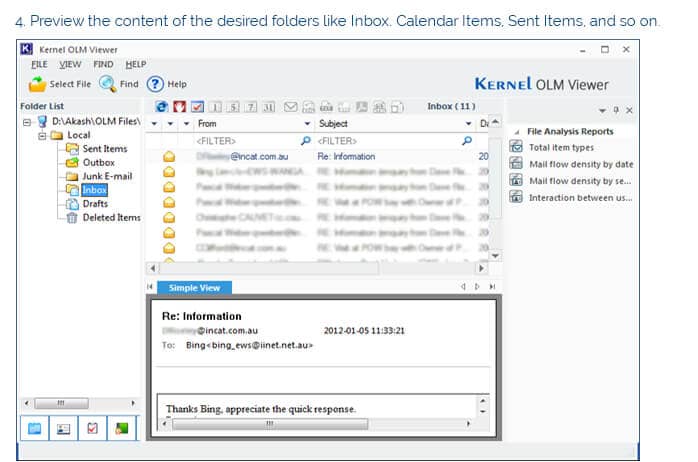This screenshot has height=462, width=698.
Task: Switch to contacts view icon at bottom-left
Action: click(x=63, y=428)
